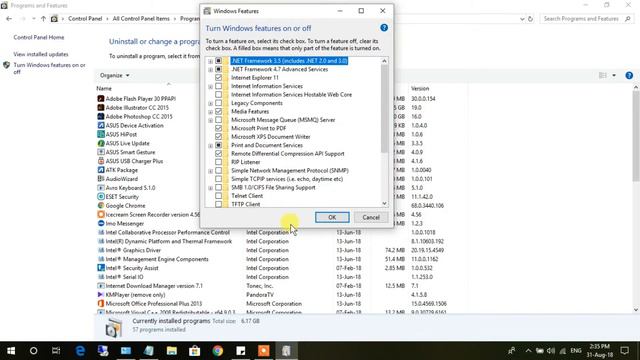Open View installed updates link
This screenshot has height=360, width=640.
point(41,54)
